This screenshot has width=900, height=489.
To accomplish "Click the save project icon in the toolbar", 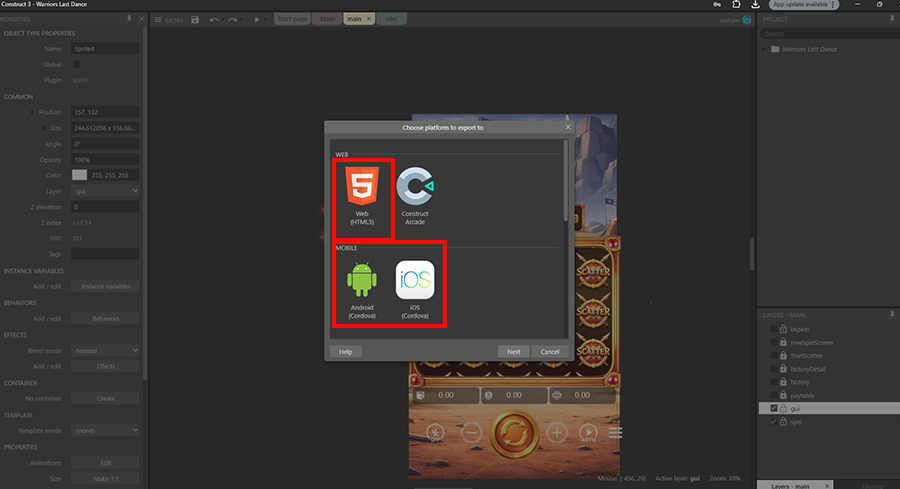I will pyautogui.click(x=195, y=20).
